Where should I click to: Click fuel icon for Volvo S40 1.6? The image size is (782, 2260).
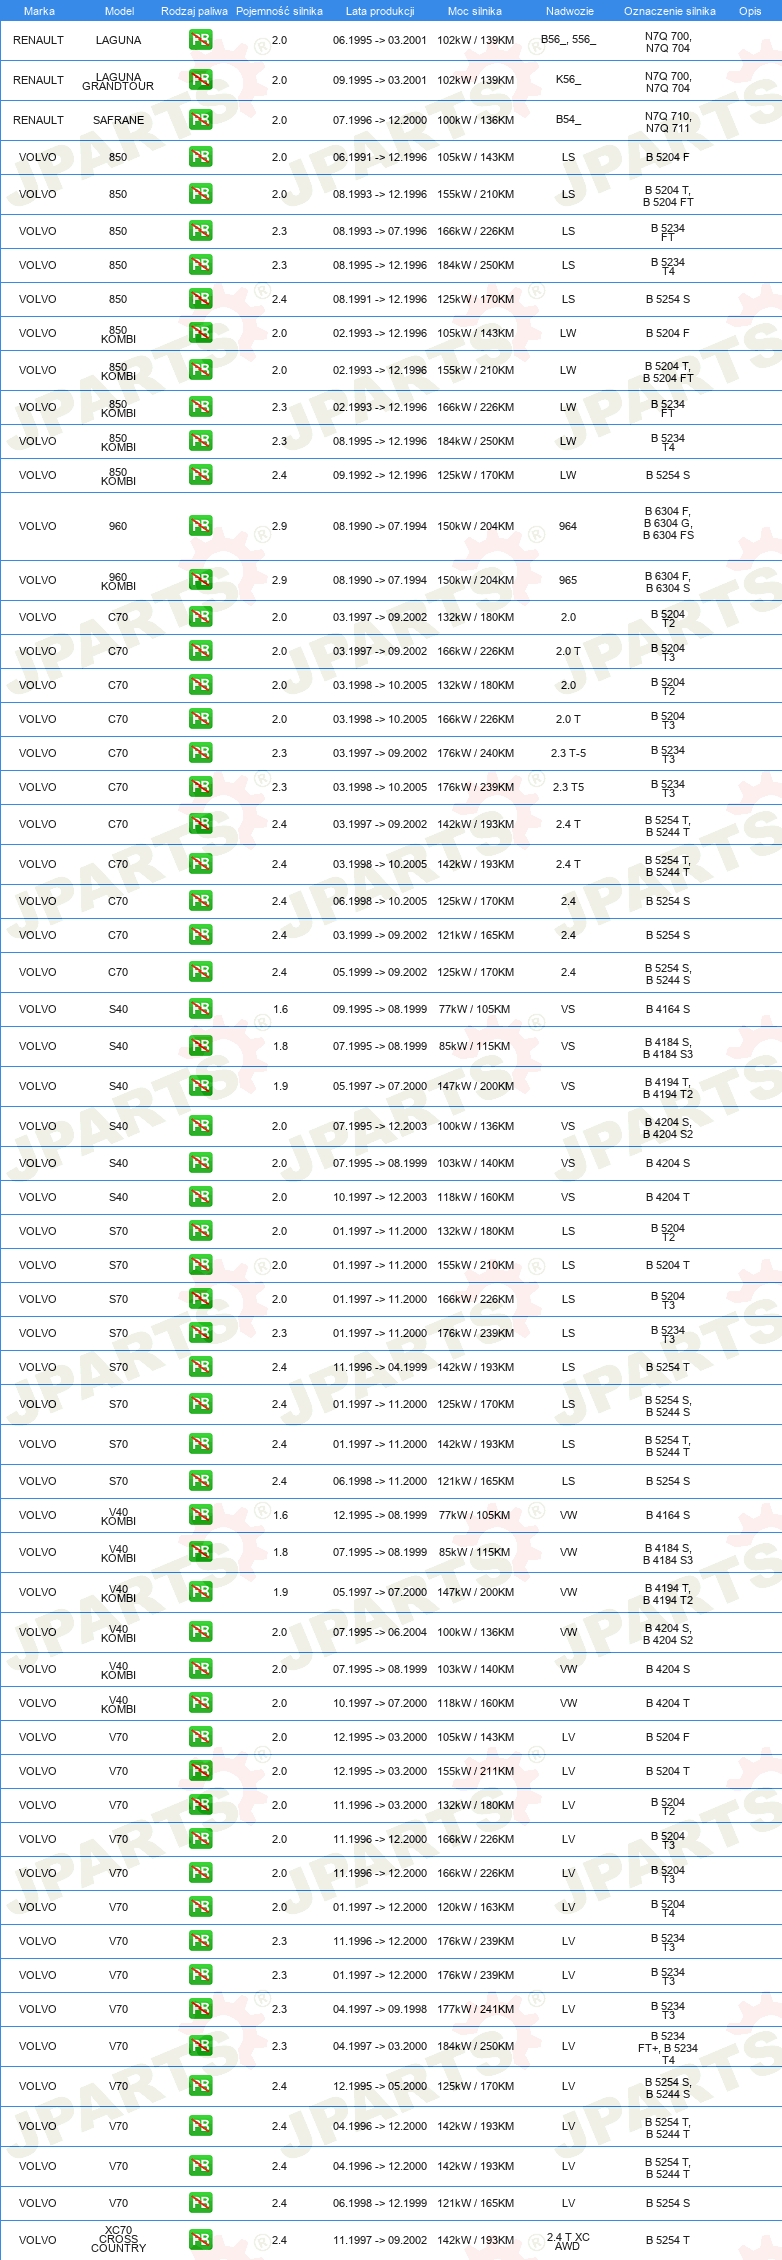tap(201, 1009)
